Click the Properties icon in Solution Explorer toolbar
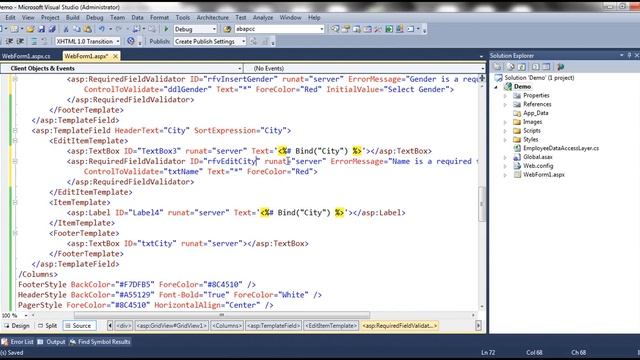This screenshot has width=640, height=360. pos(498,67)
